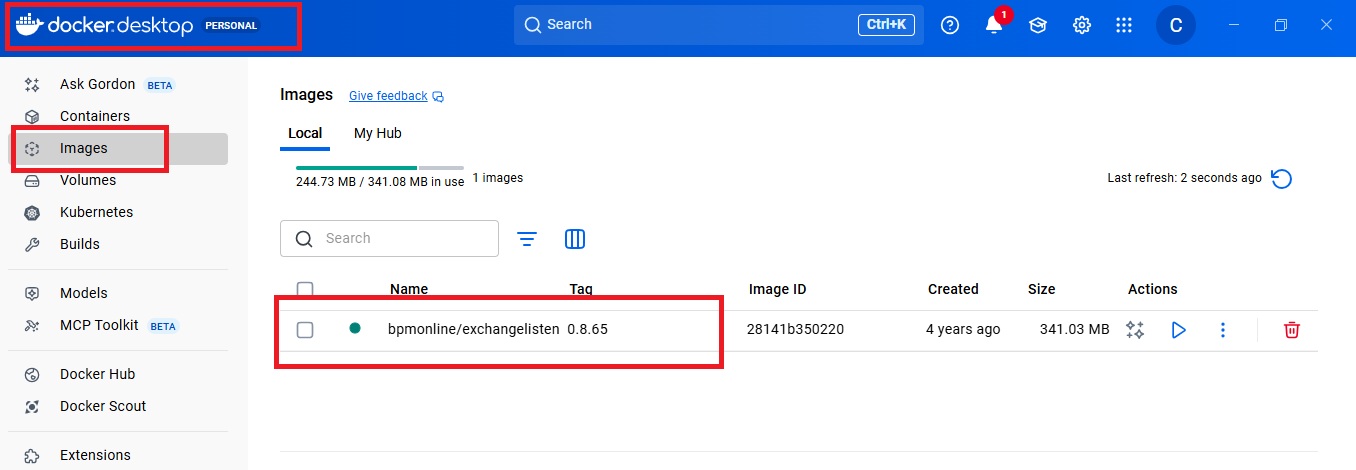This screenshot has height=470, width=1356.
Task: Open the notifications bell icon
Action: 994,26
